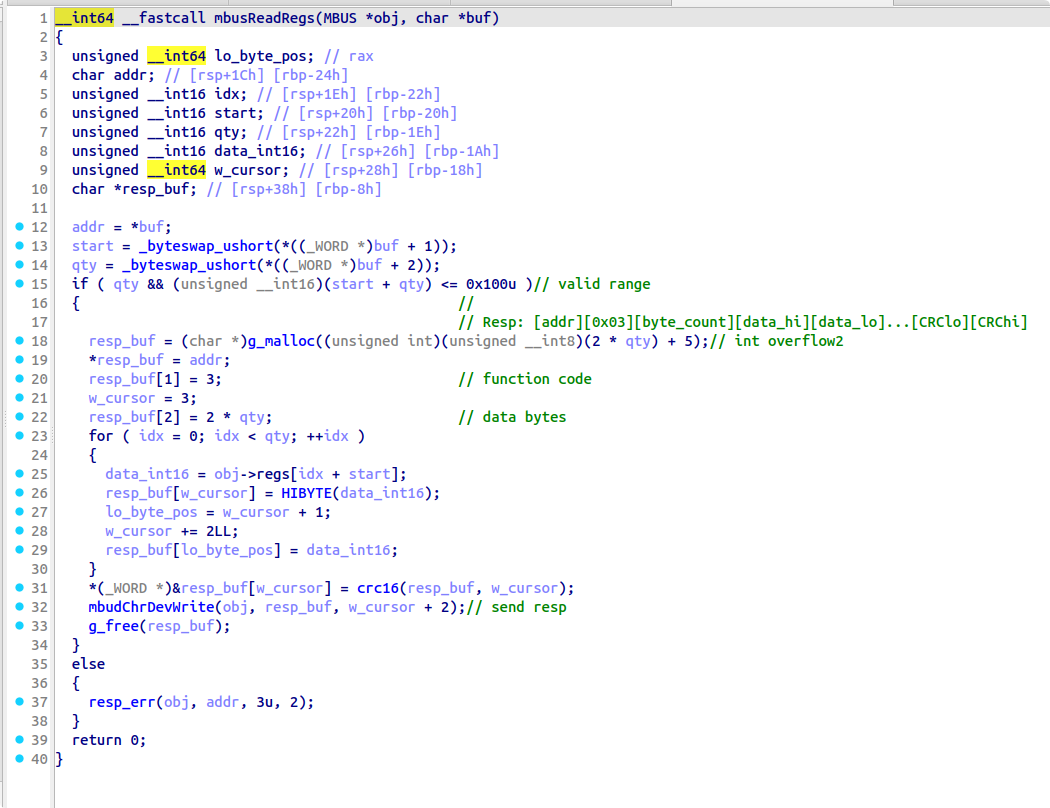Click the crc16 function call
Screen dimensions: 1050x808
click(x=376, y=587)
